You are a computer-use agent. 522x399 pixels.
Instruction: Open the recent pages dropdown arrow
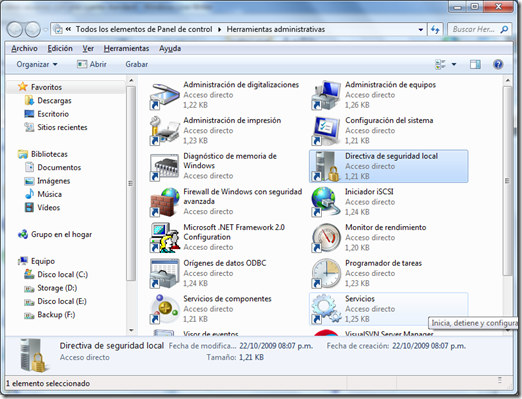[45, 30]
